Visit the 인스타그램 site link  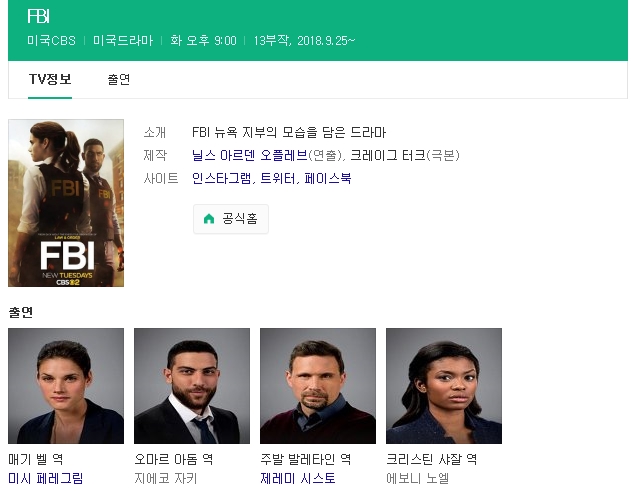coord(222,179)
